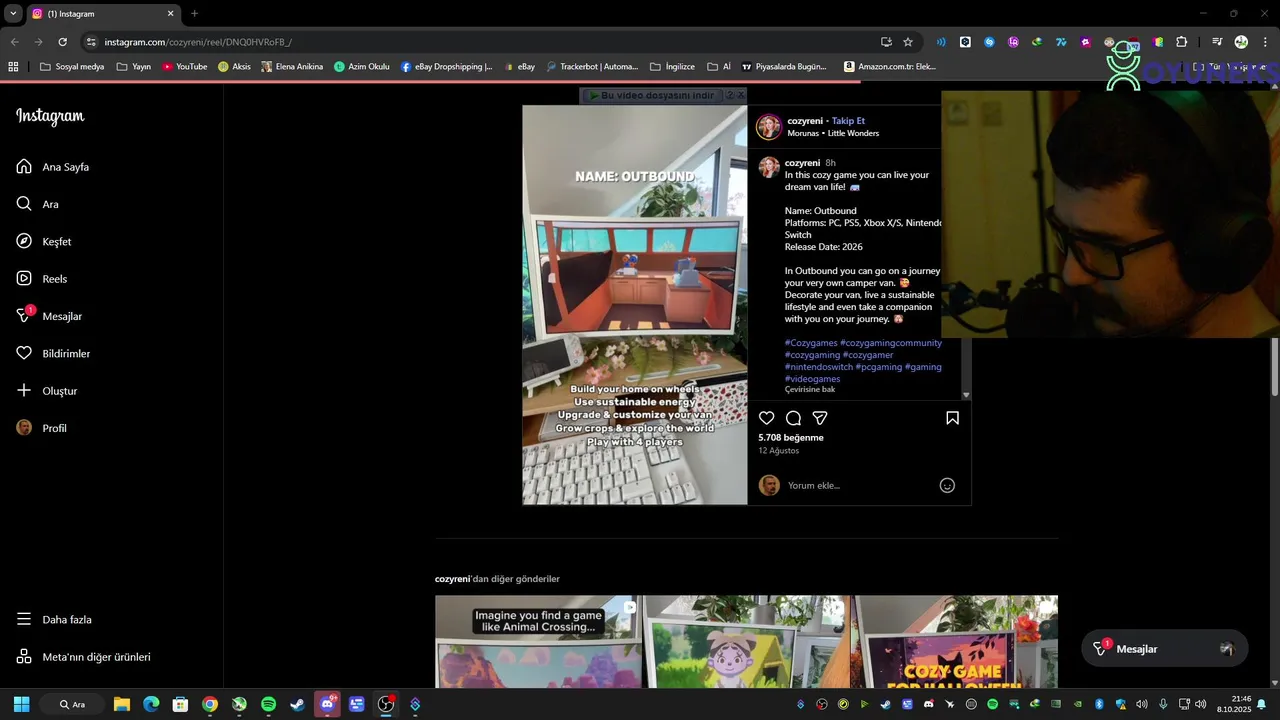Save the post with the bookmark icon

click(952, 418)
